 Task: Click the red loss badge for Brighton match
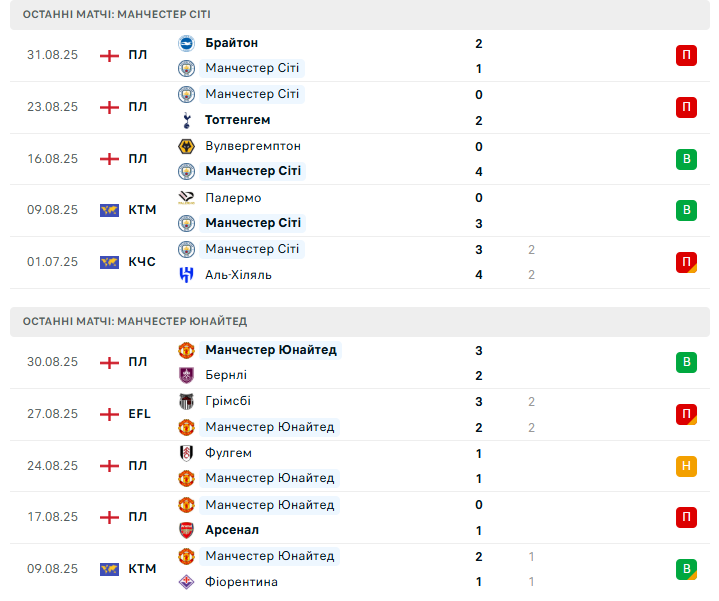click(686, 56)
